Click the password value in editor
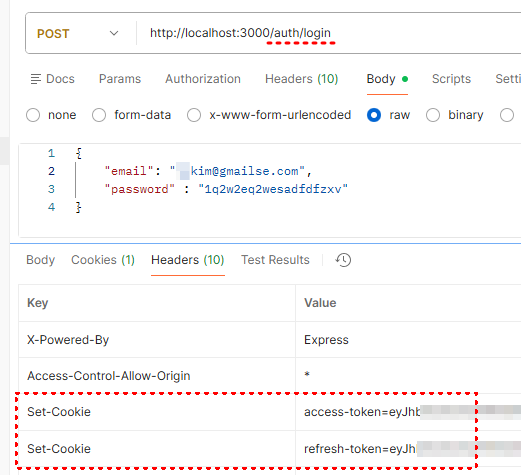The image size is (521, 475). 273,189
